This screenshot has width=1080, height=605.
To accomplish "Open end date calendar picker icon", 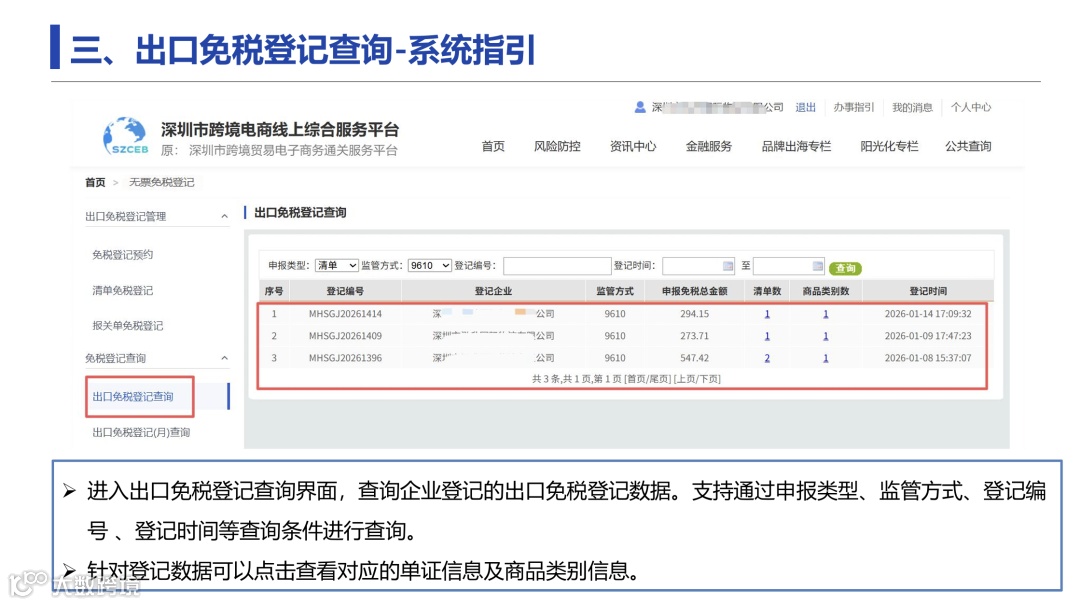I will (818, 266).
